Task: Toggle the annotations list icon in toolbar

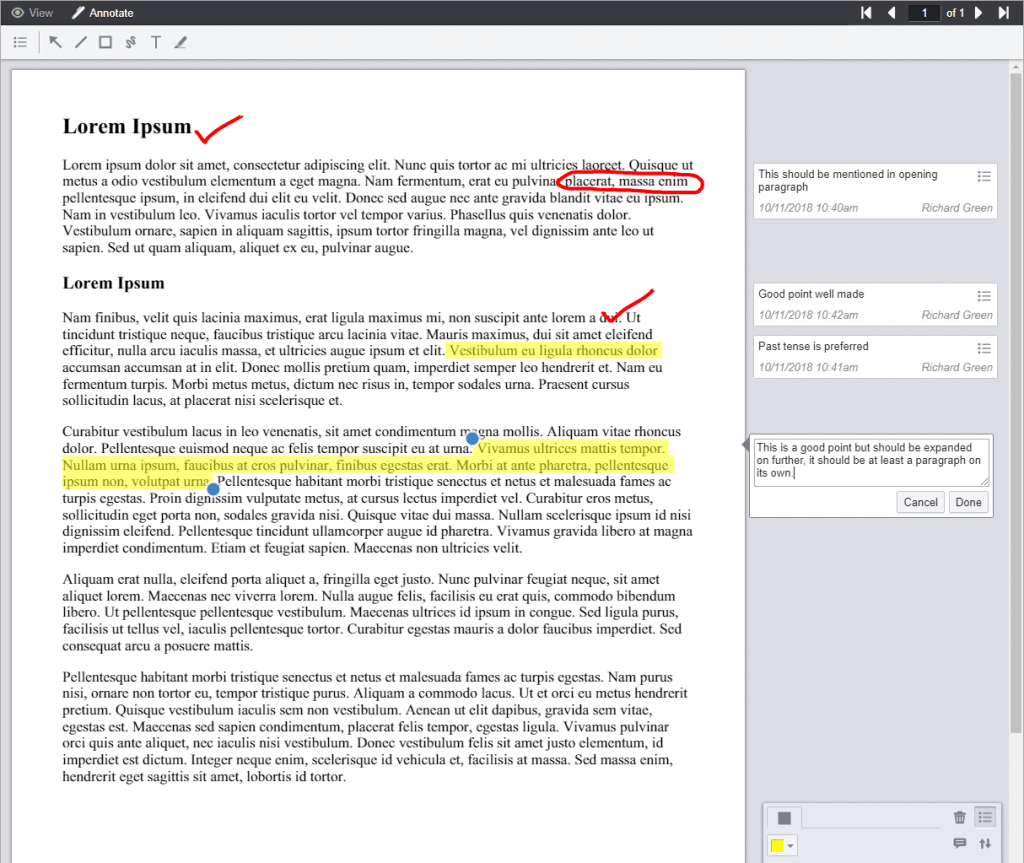Action: [x=20, y=42]
